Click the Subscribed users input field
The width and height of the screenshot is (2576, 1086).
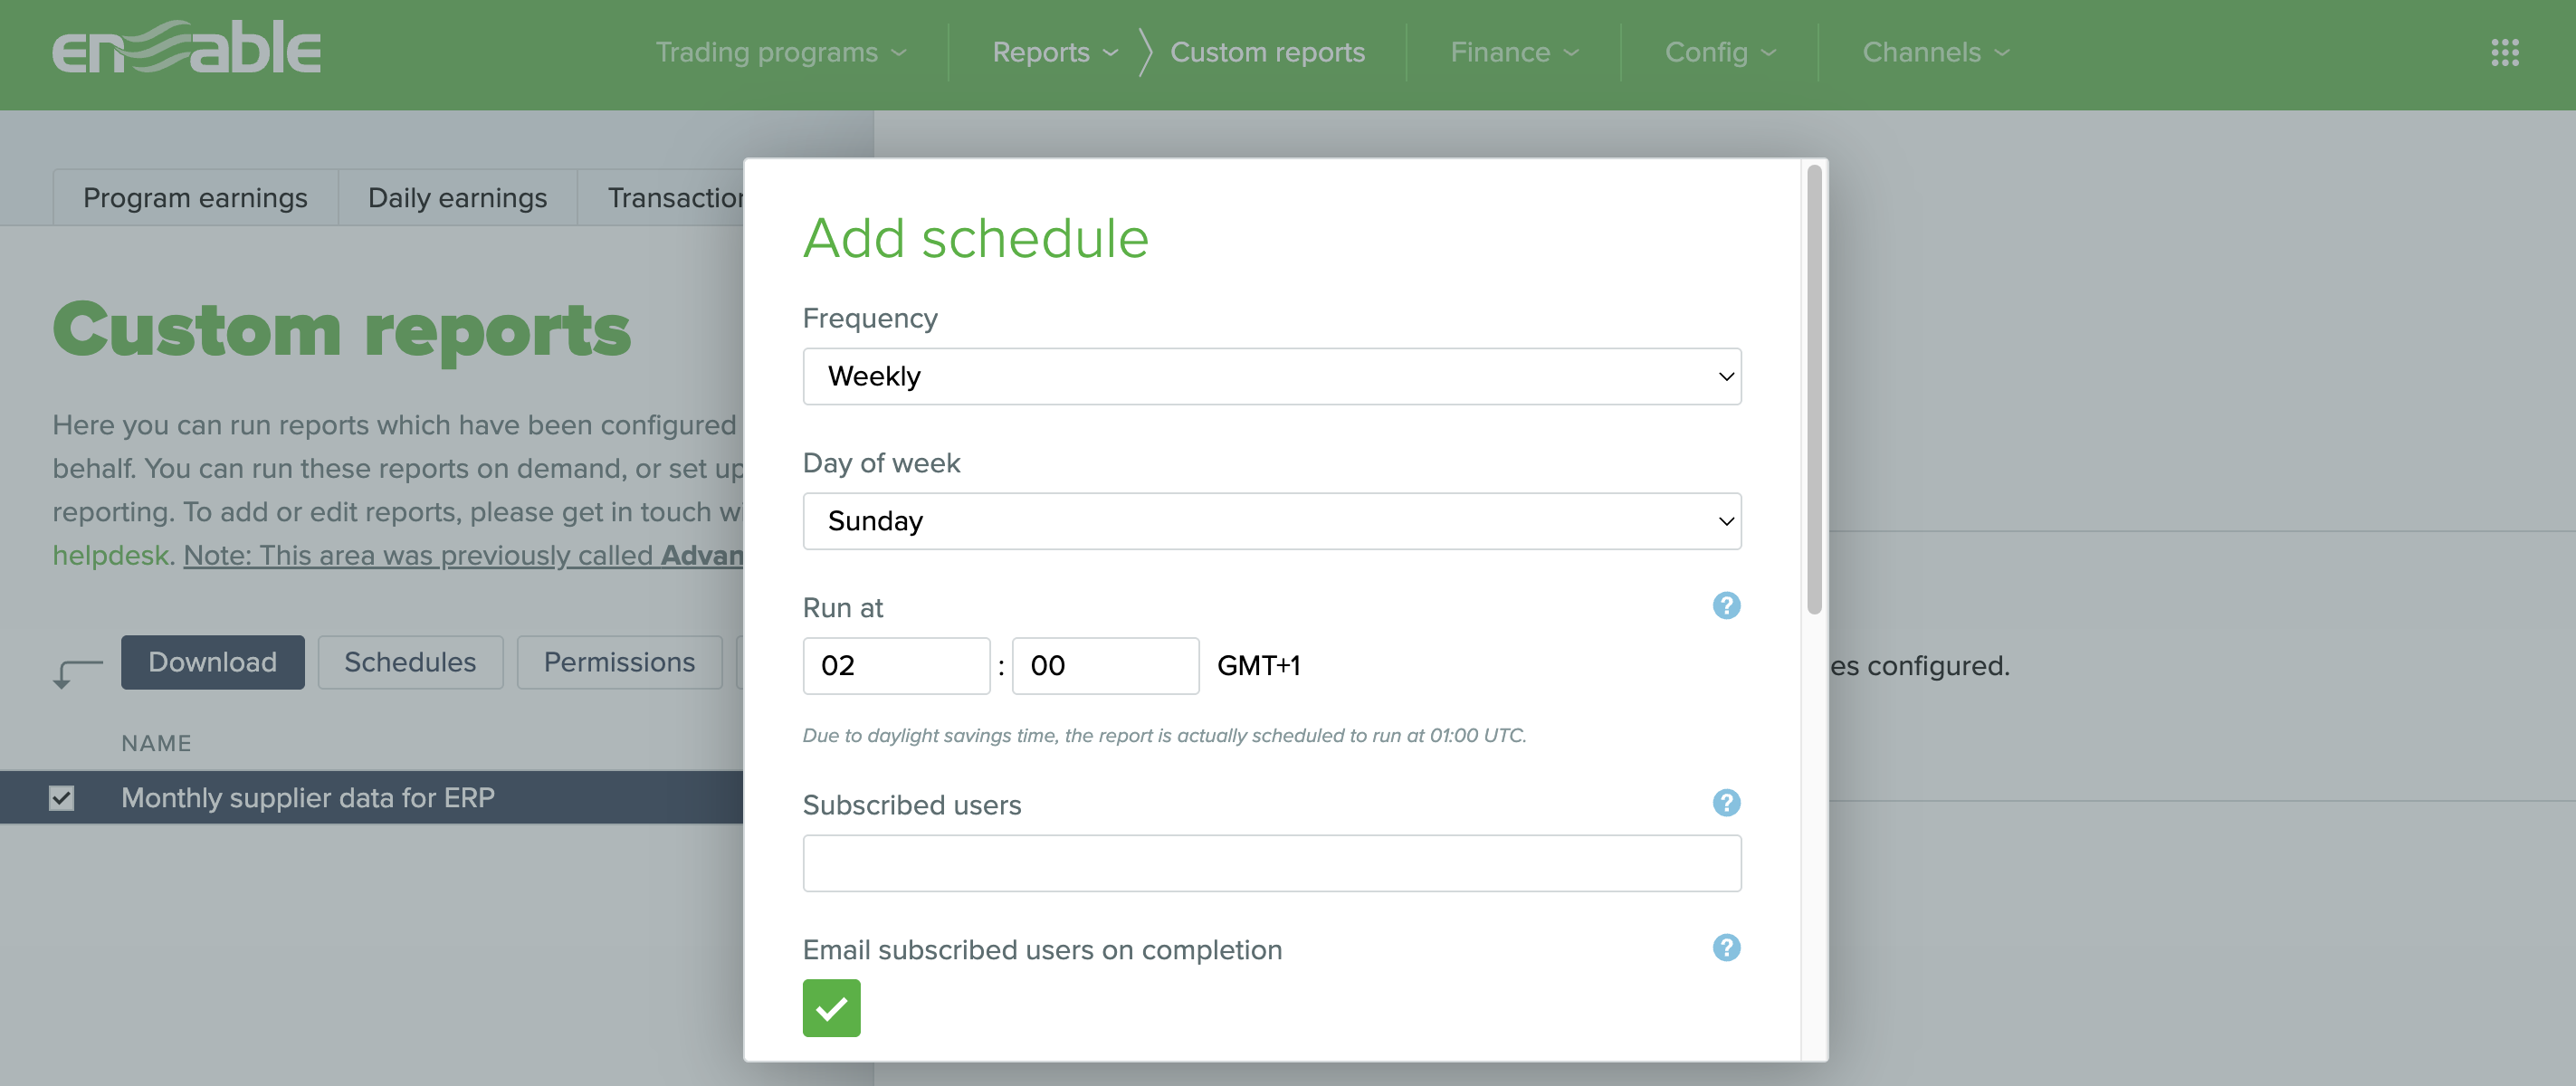click(1271, 862)
